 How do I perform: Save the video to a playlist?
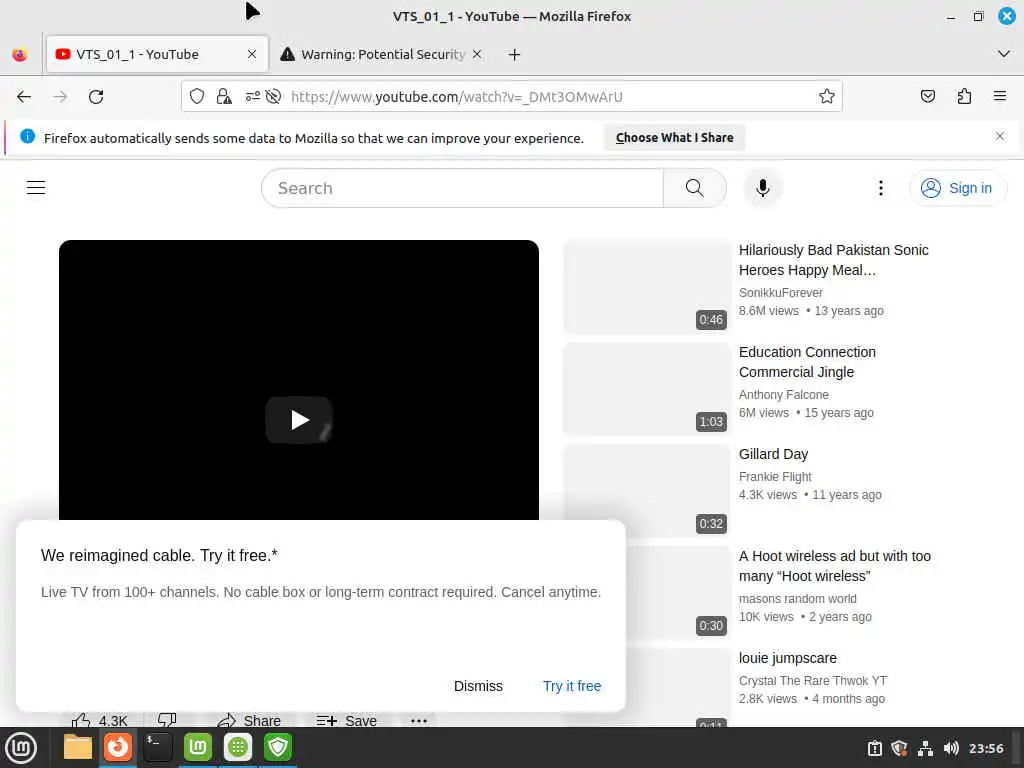point(347,720)
